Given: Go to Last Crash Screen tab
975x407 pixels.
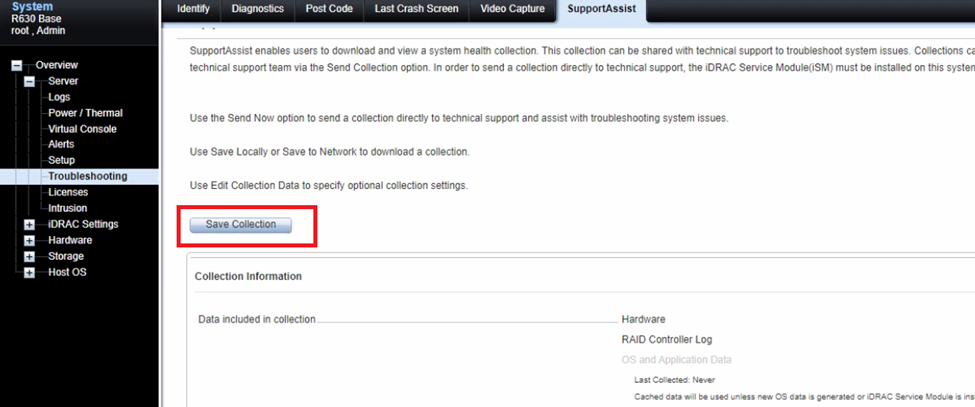Looking at the screenshot, I should [417, 9].
